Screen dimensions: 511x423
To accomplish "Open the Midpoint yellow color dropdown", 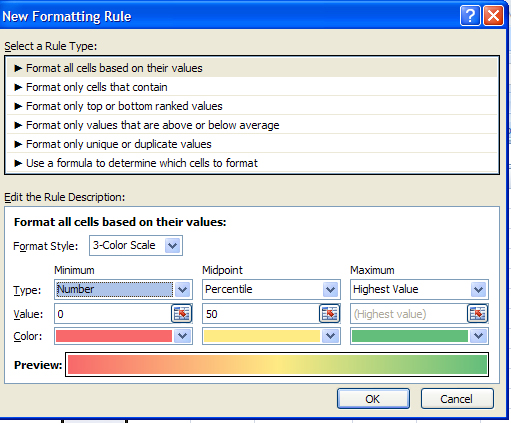I will 330,336.
